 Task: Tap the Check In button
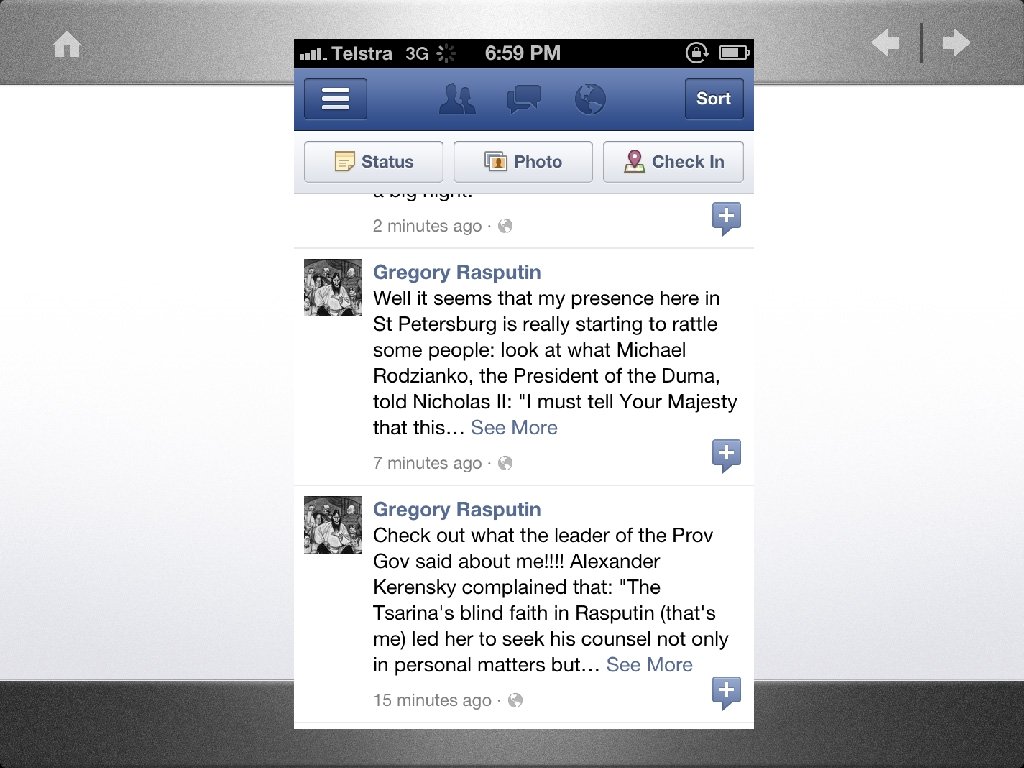point(673,162)
